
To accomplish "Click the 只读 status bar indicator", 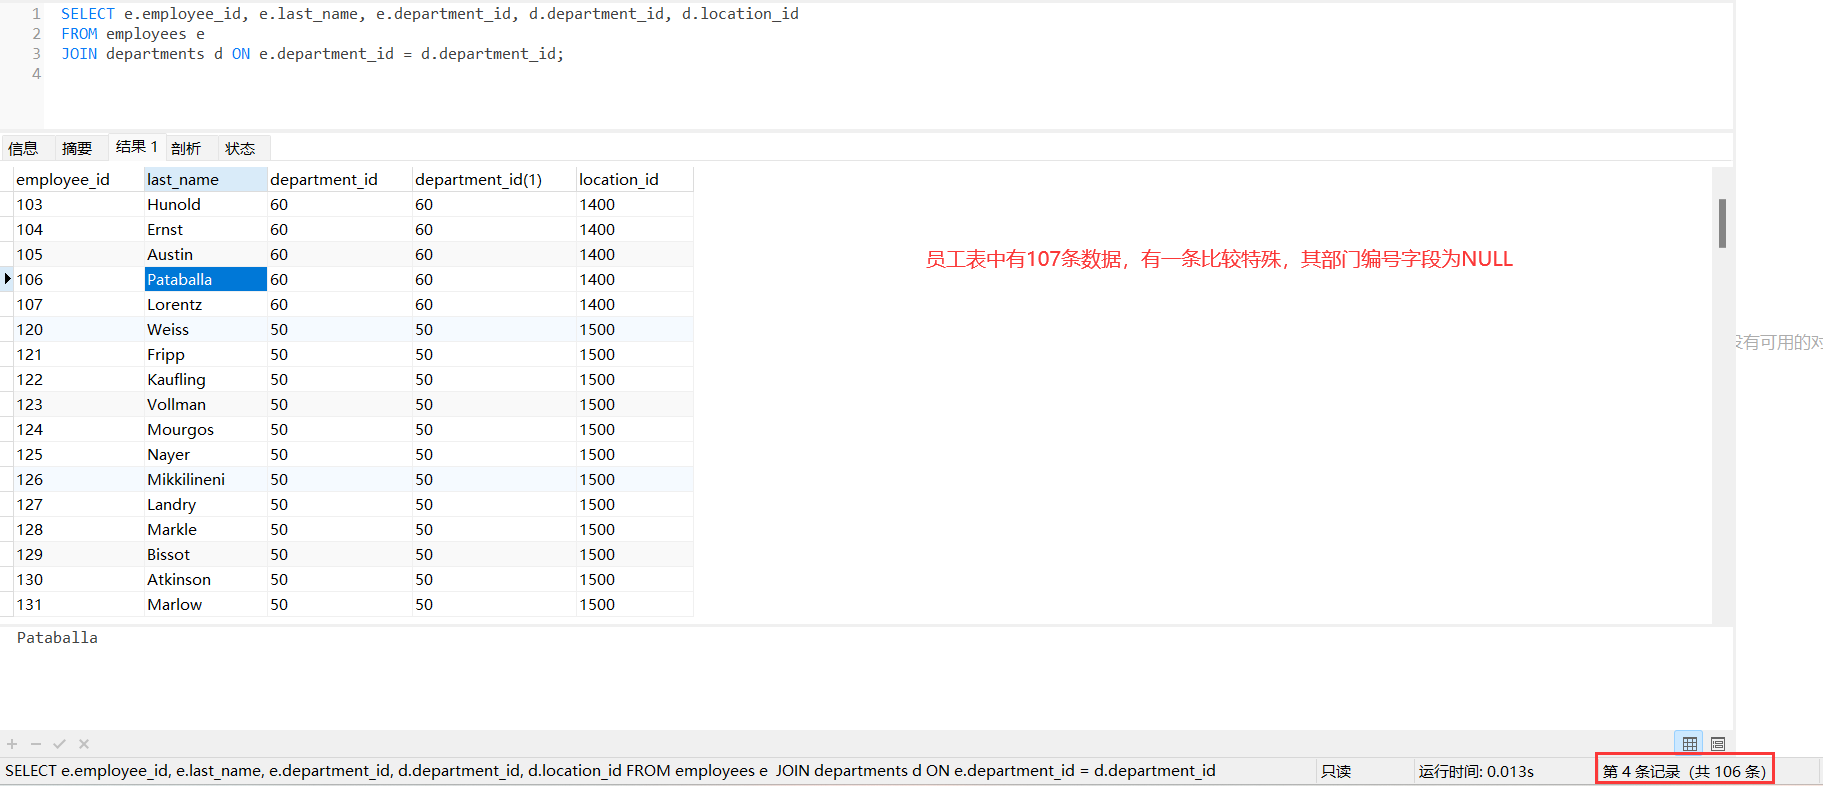I will click(1336, 771).
